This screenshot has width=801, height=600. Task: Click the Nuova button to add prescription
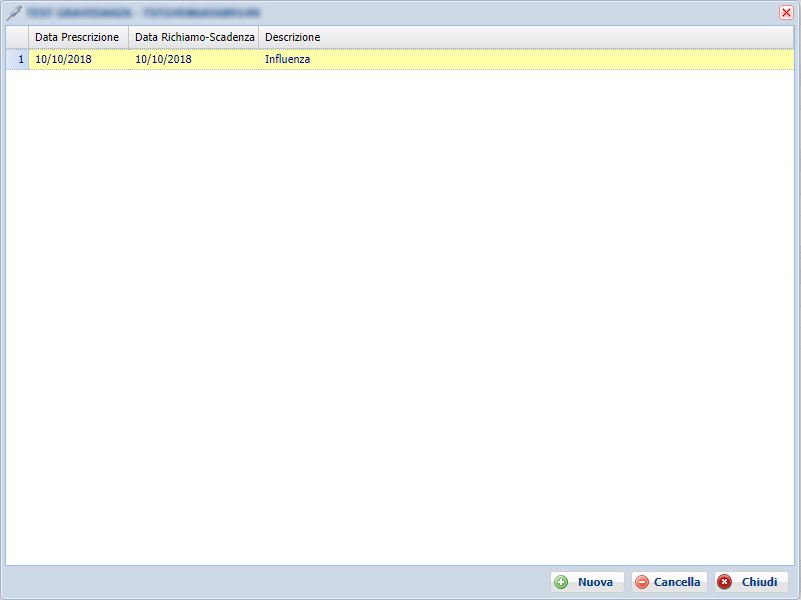(587, 582)
